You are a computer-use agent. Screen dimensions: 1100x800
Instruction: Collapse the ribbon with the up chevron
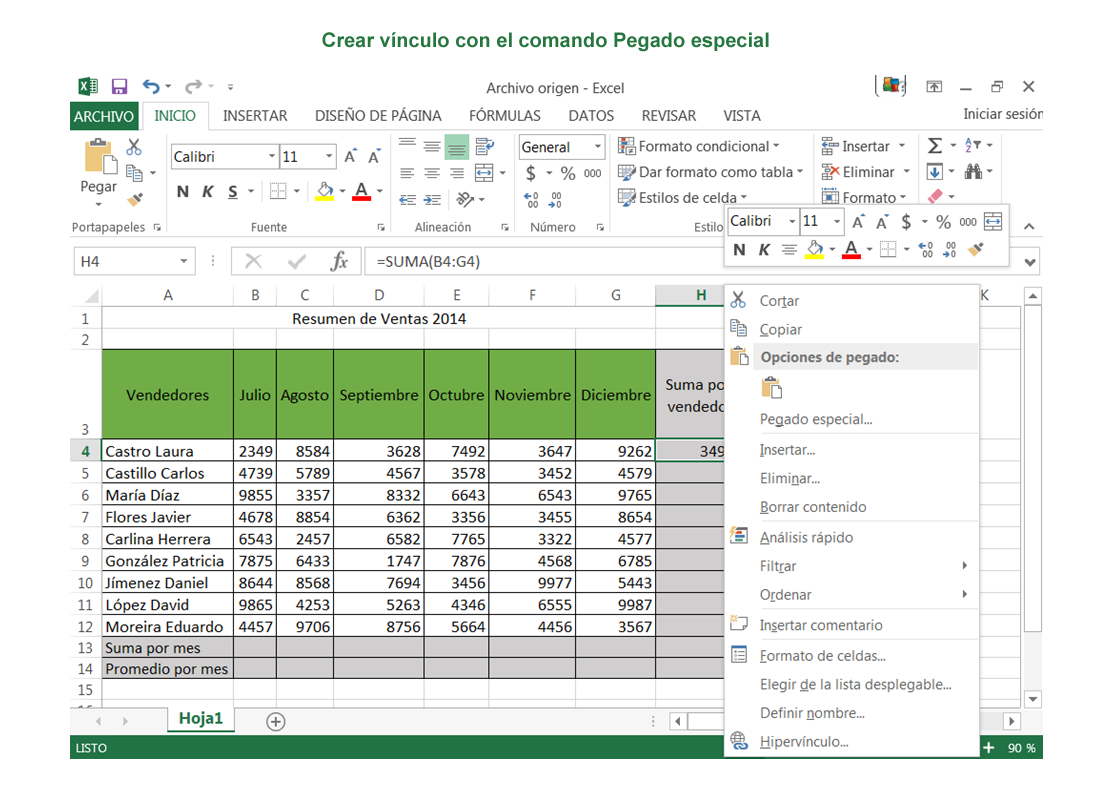click(1029, 227)
